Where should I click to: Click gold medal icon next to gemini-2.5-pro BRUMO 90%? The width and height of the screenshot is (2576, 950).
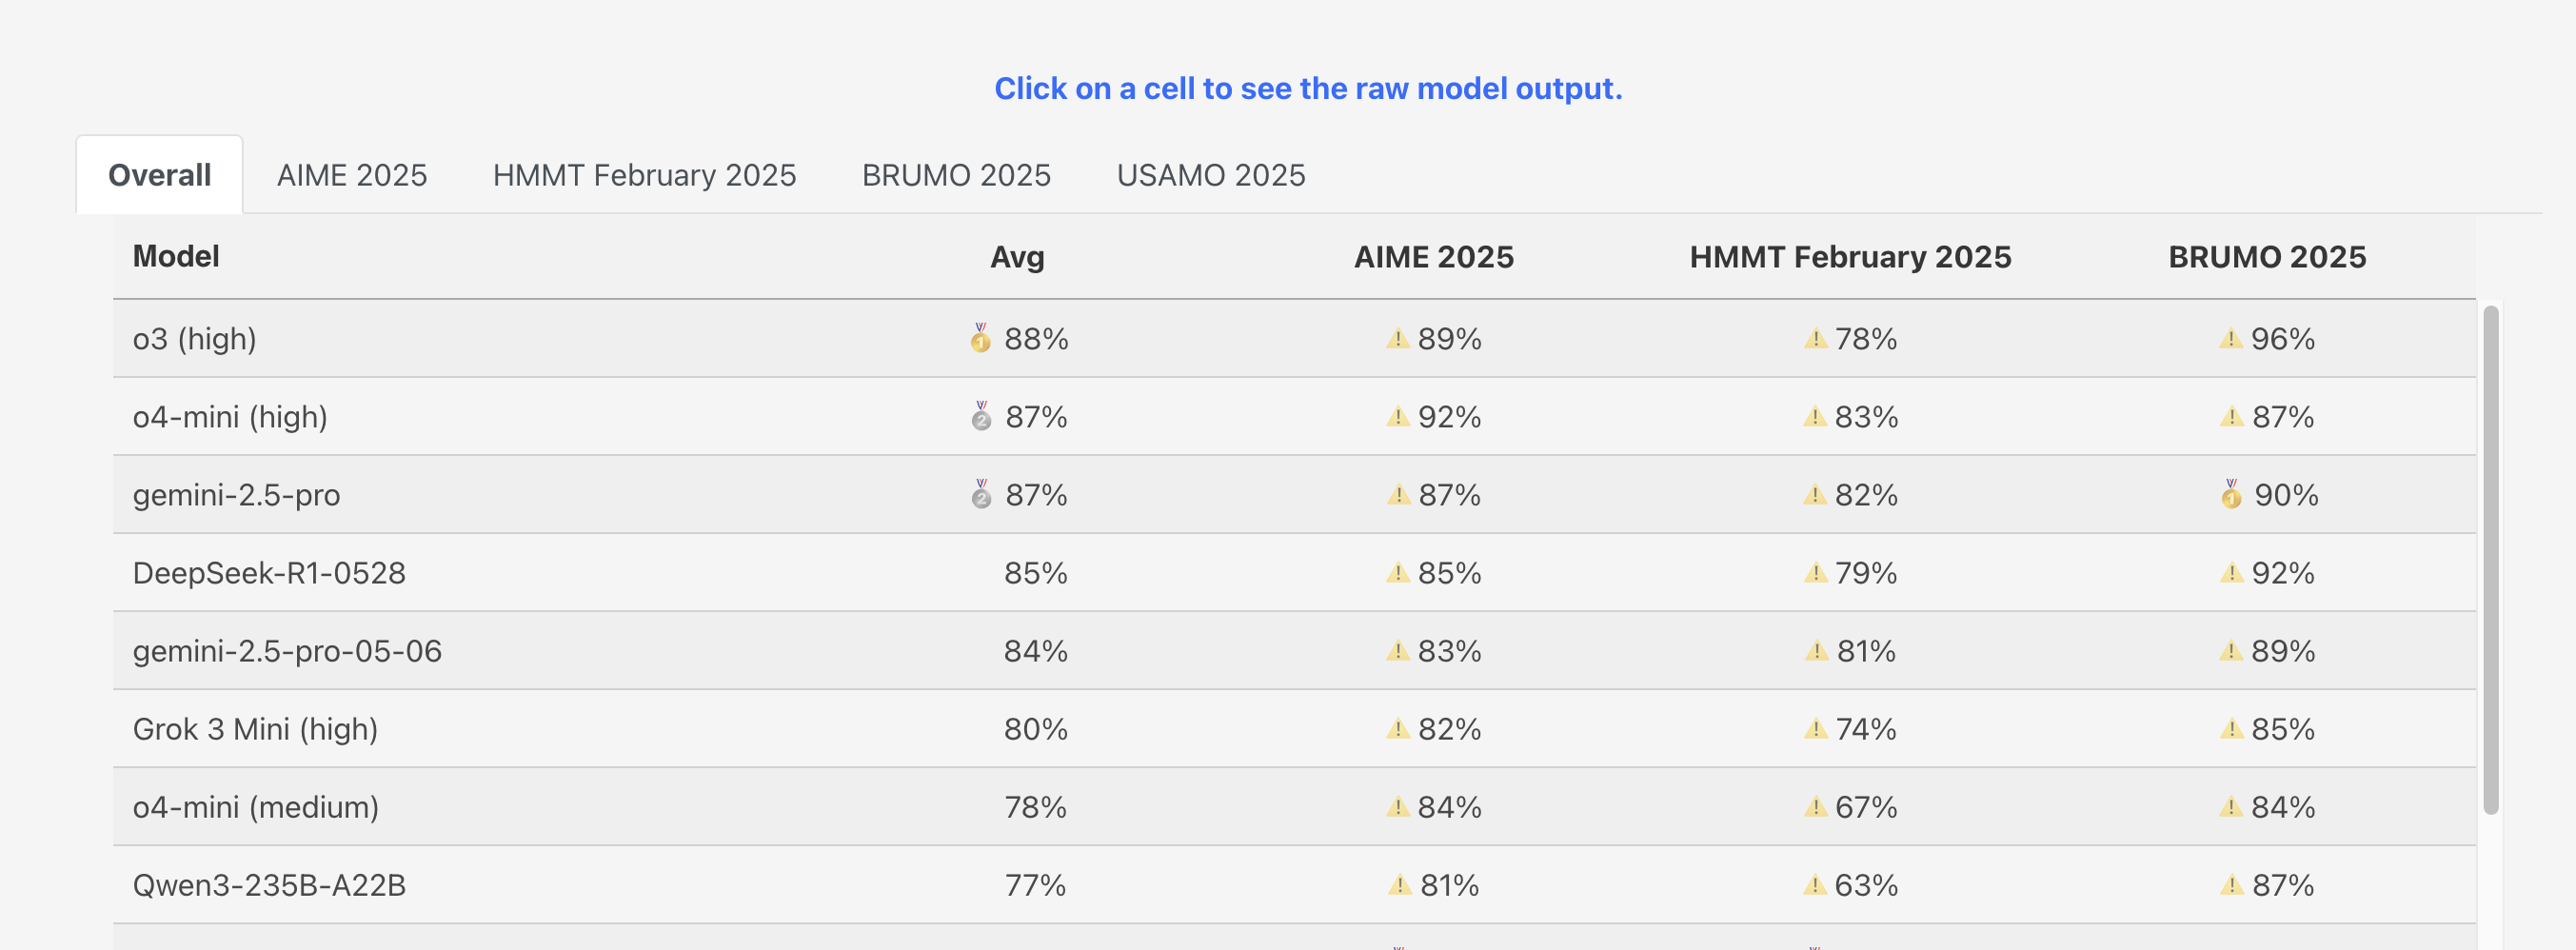click(x=2230, y=495)
